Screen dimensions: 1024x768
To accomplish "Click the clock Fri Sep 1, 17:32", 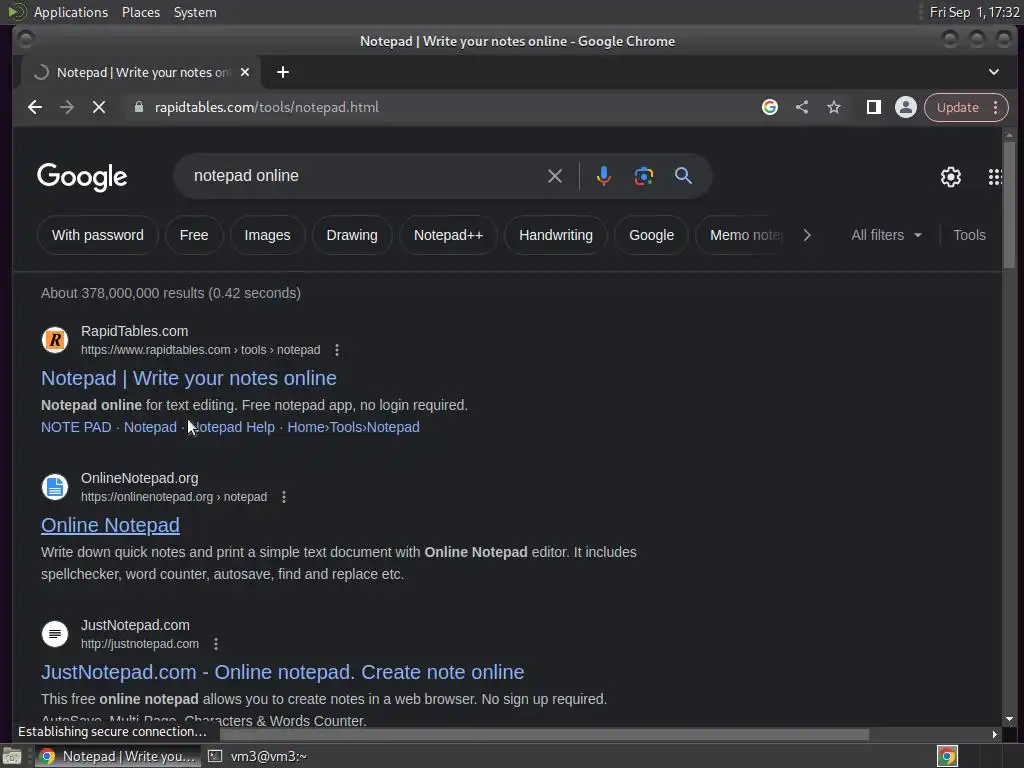I will click(x=974, y=12).
